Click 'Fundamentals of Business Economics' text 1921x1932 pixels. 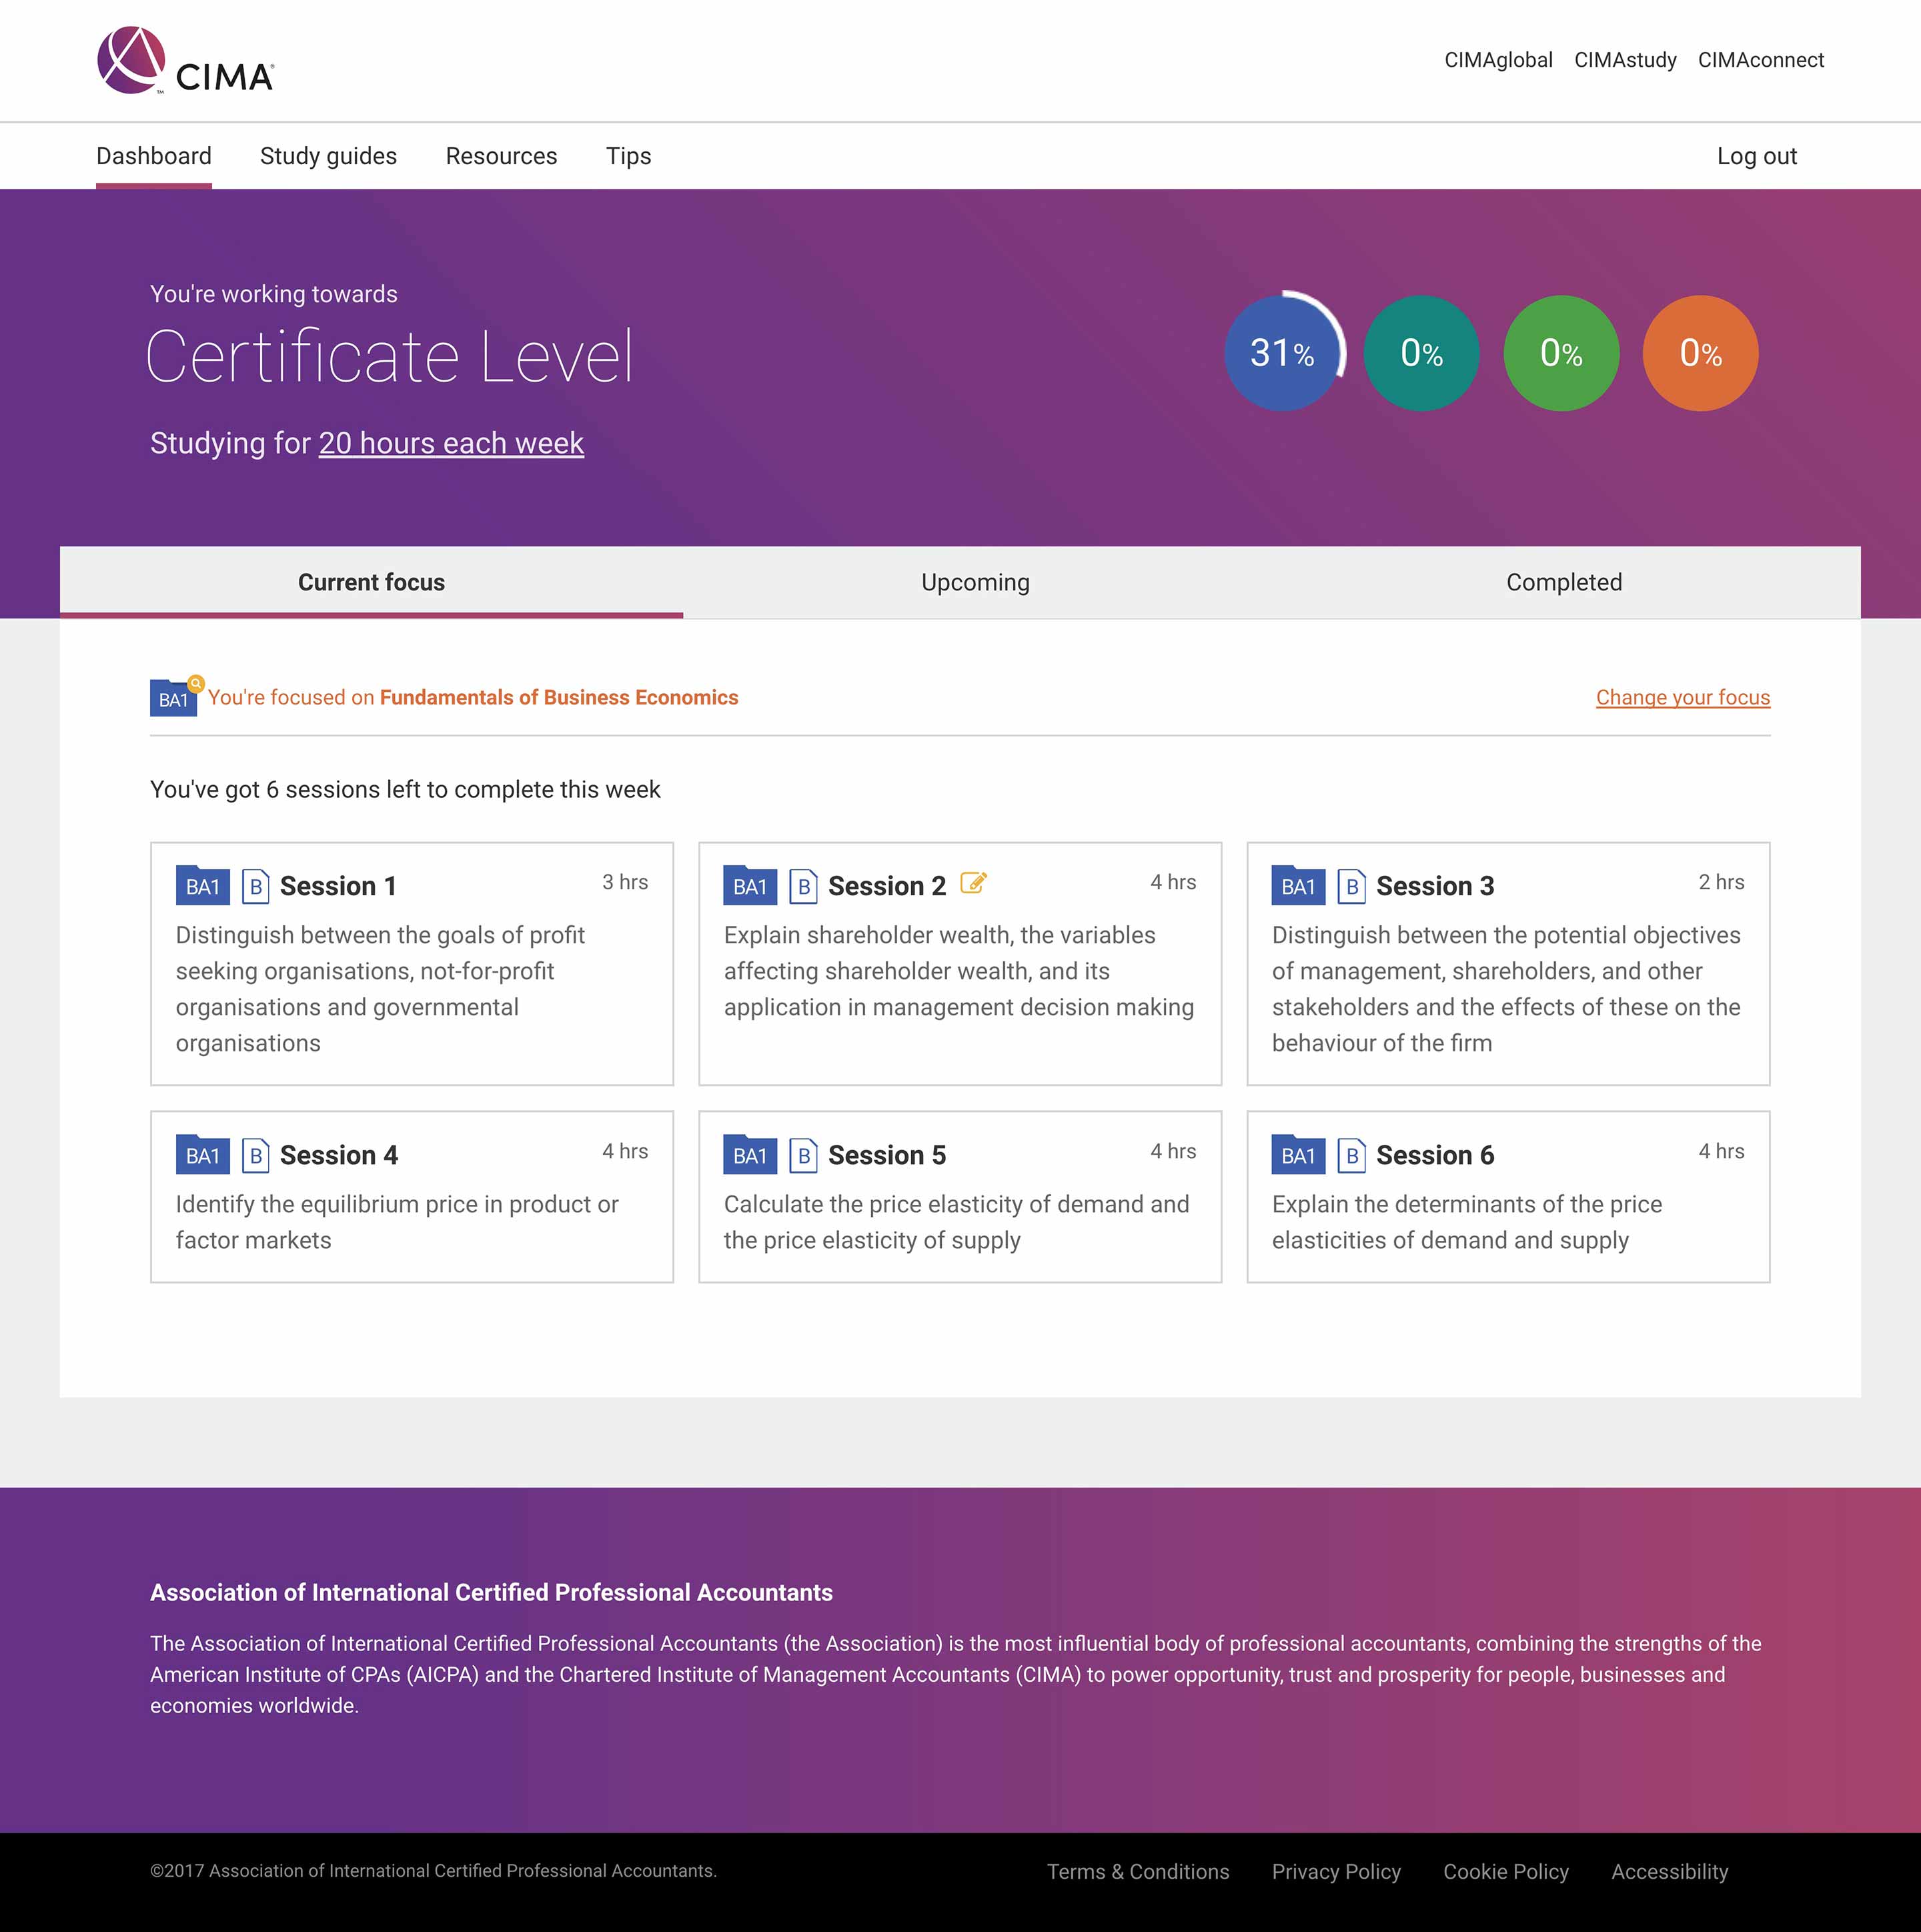coord(559,697)
